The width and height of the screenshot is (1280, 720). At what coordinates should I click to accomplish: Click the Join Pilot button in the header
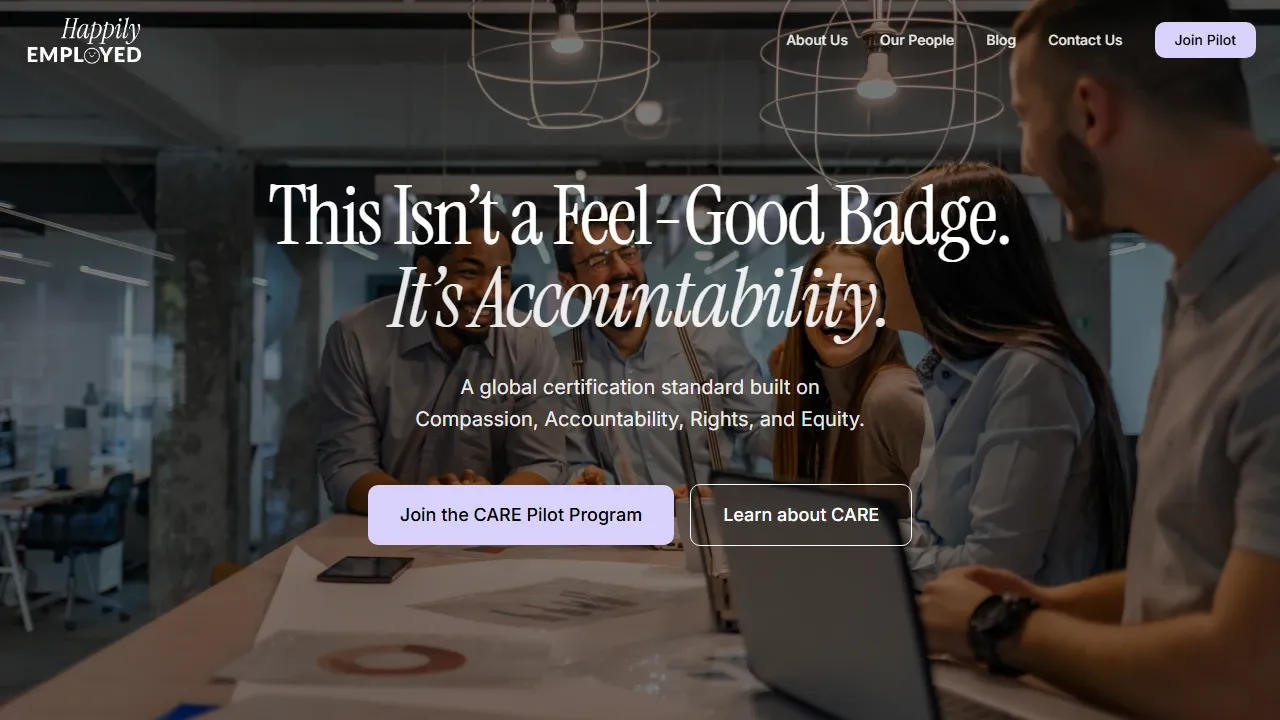[1205, 40]
